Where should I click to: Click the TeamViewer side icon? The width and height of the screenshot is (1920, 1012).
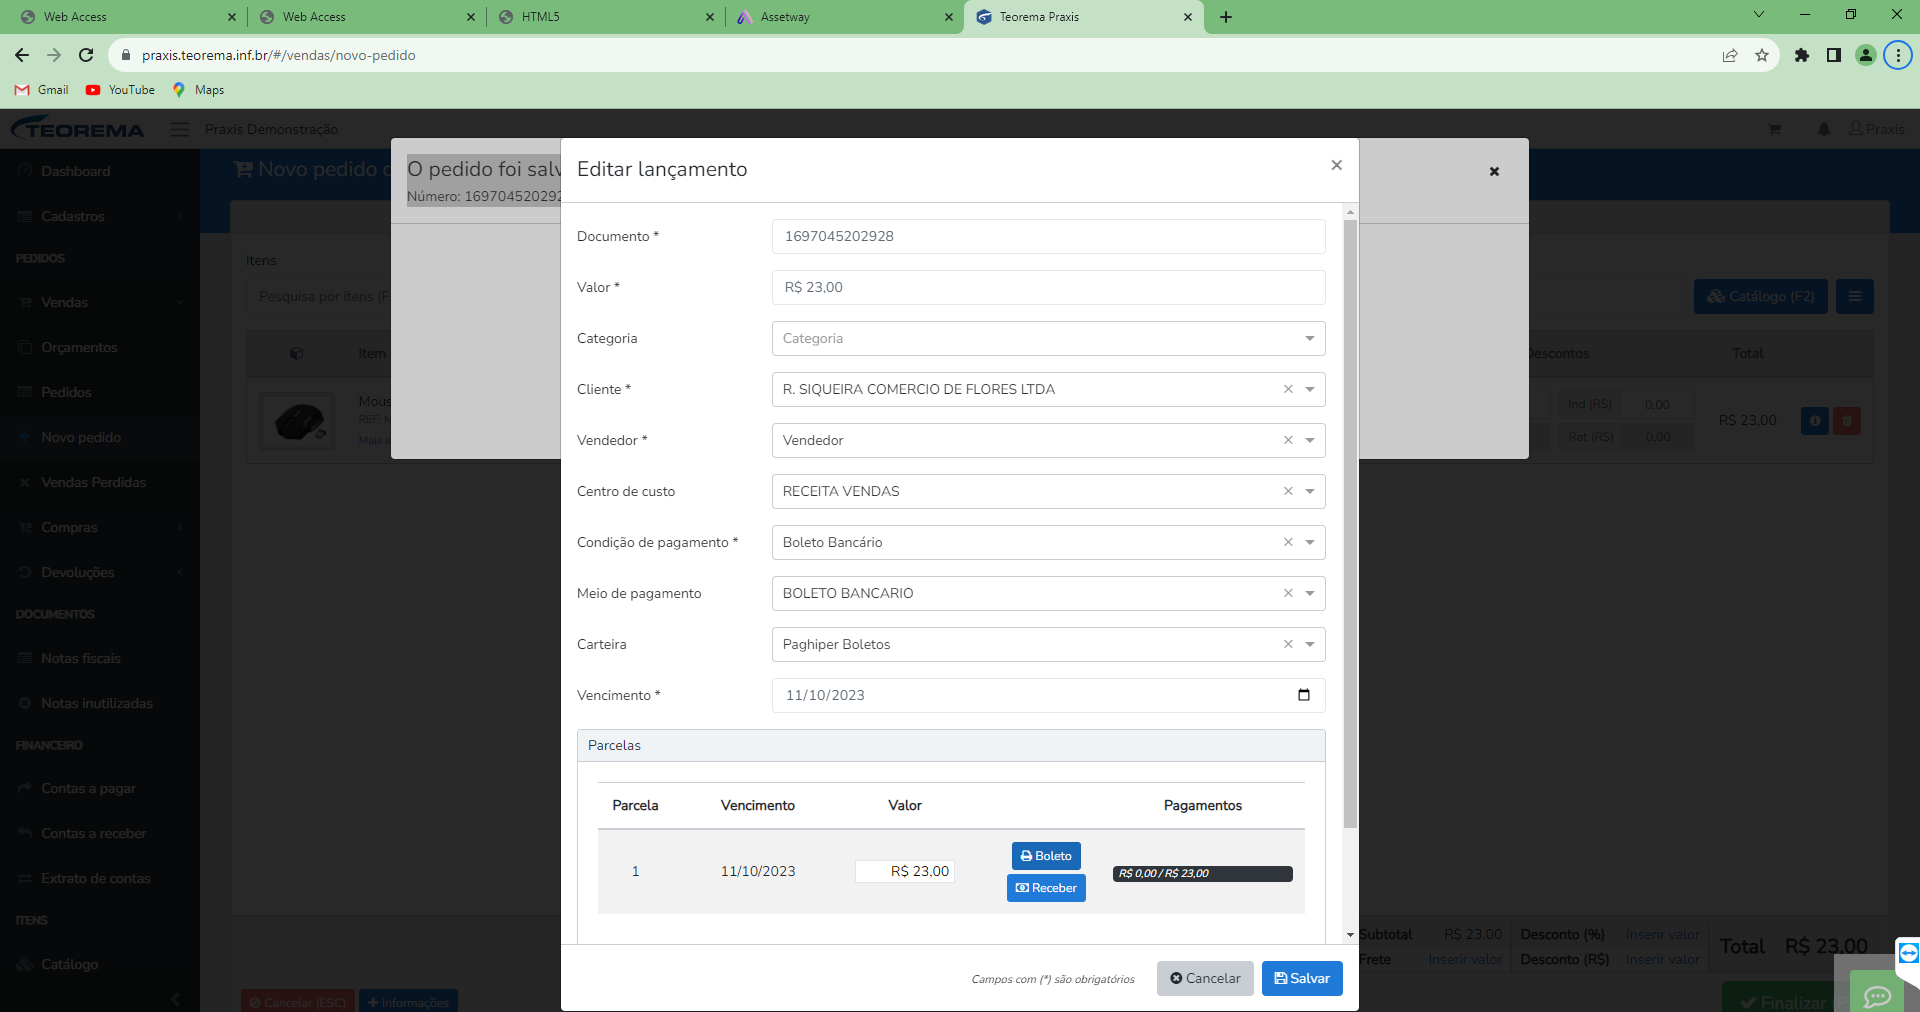tap(1908, 953)
